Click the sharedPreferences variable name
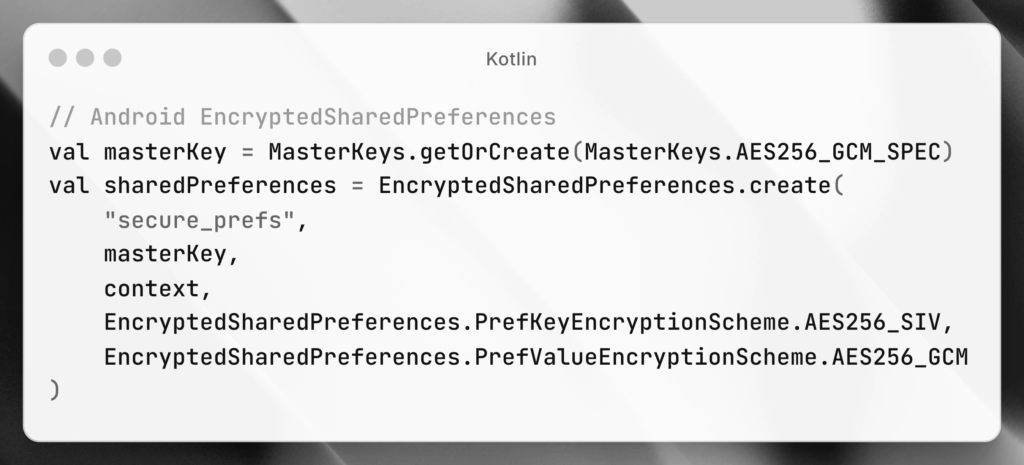This screenshot has height=465, width=1024. pyautogui.click(x=219, y=186)
